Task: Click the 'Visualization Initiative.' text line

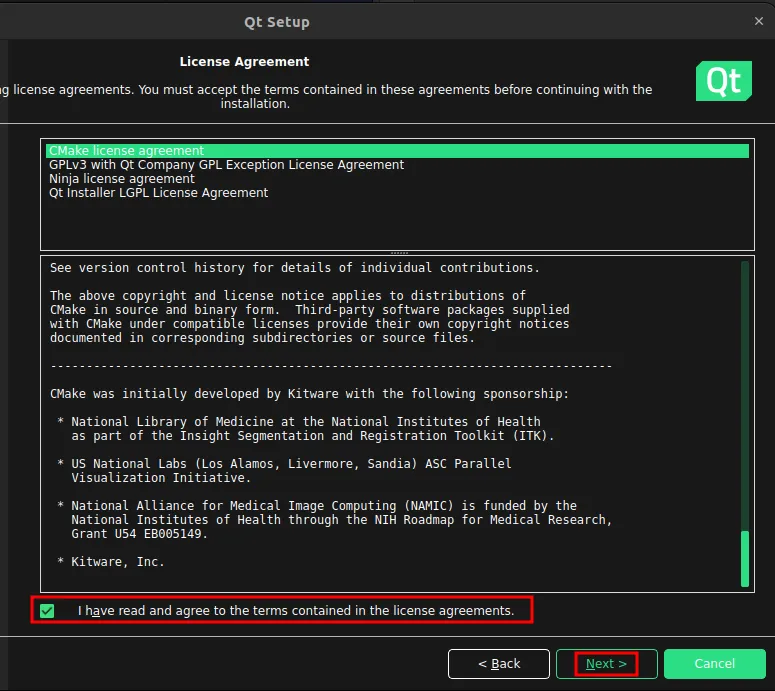Action: pos(161,478)
